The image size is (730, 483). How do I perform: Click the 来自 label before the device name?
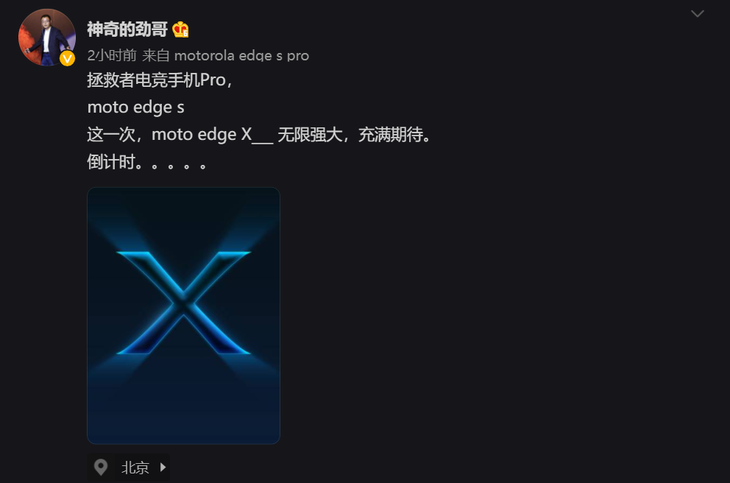pos(155,55)
